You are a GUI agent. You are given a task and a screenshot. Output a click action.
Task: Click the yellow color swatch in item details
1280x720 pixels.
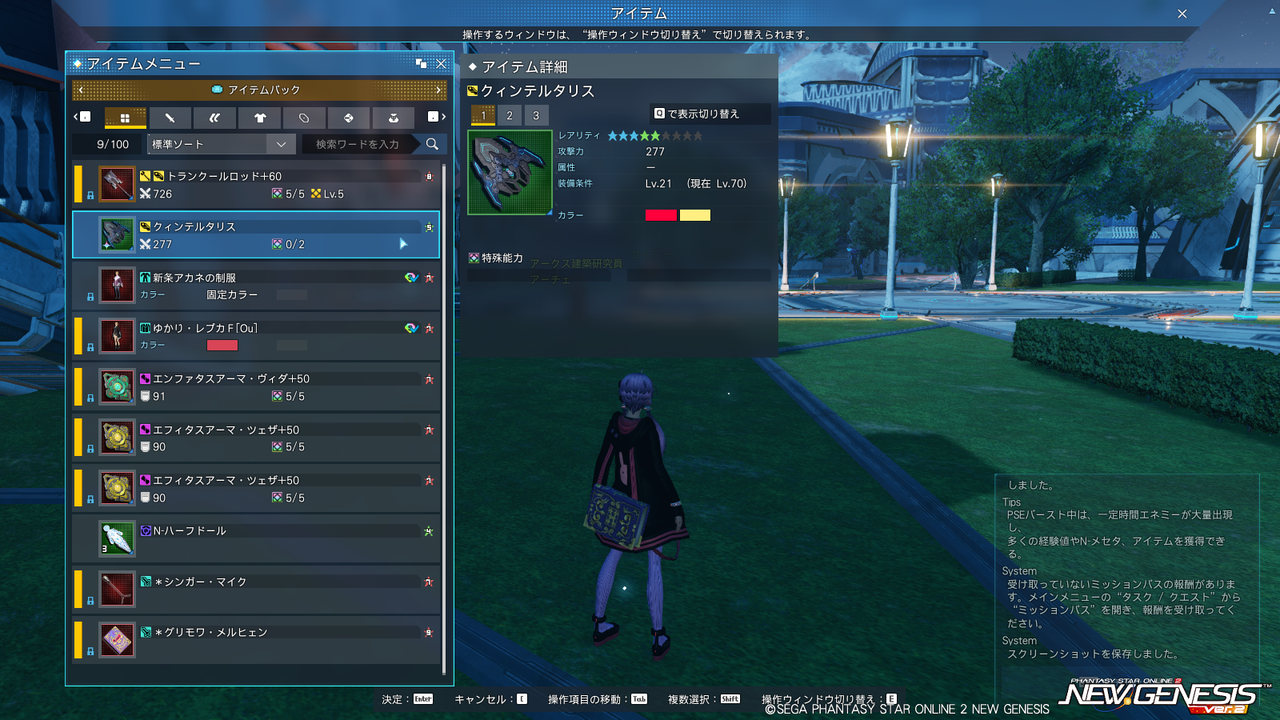coord(695,215)
